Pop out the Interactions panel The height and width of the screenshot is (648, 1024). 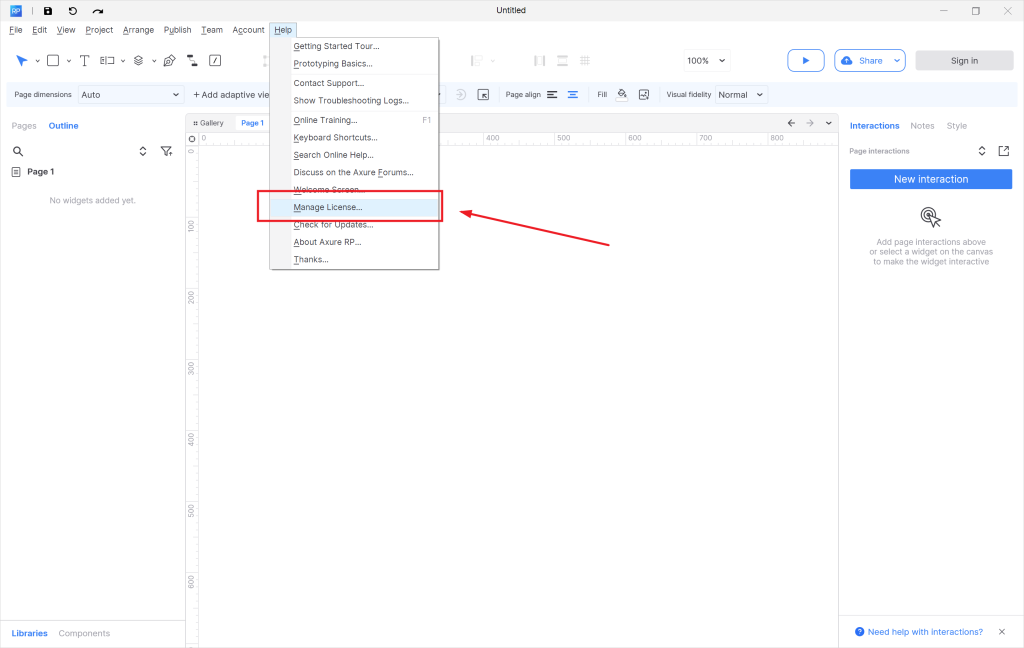click(1004, 151)
